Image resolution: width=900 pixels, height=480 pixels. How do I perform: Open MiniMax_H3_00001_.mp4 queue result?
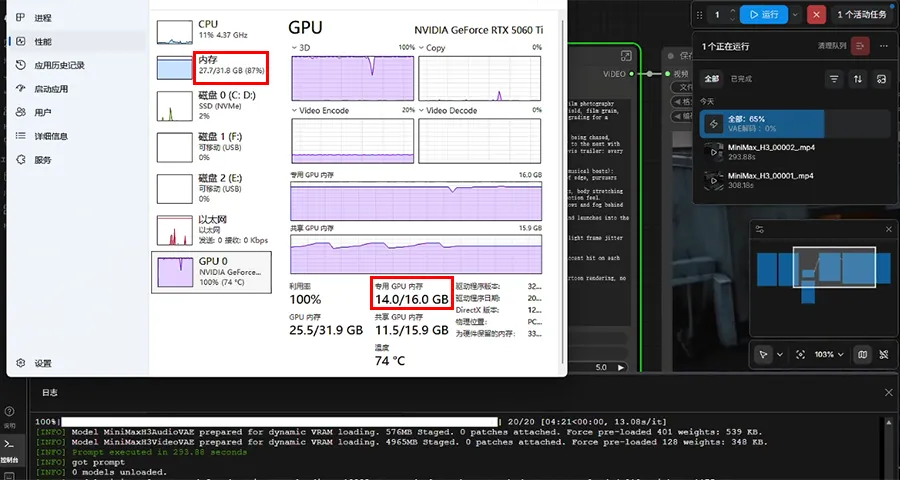pyautogui.click(x=796, y=180)
